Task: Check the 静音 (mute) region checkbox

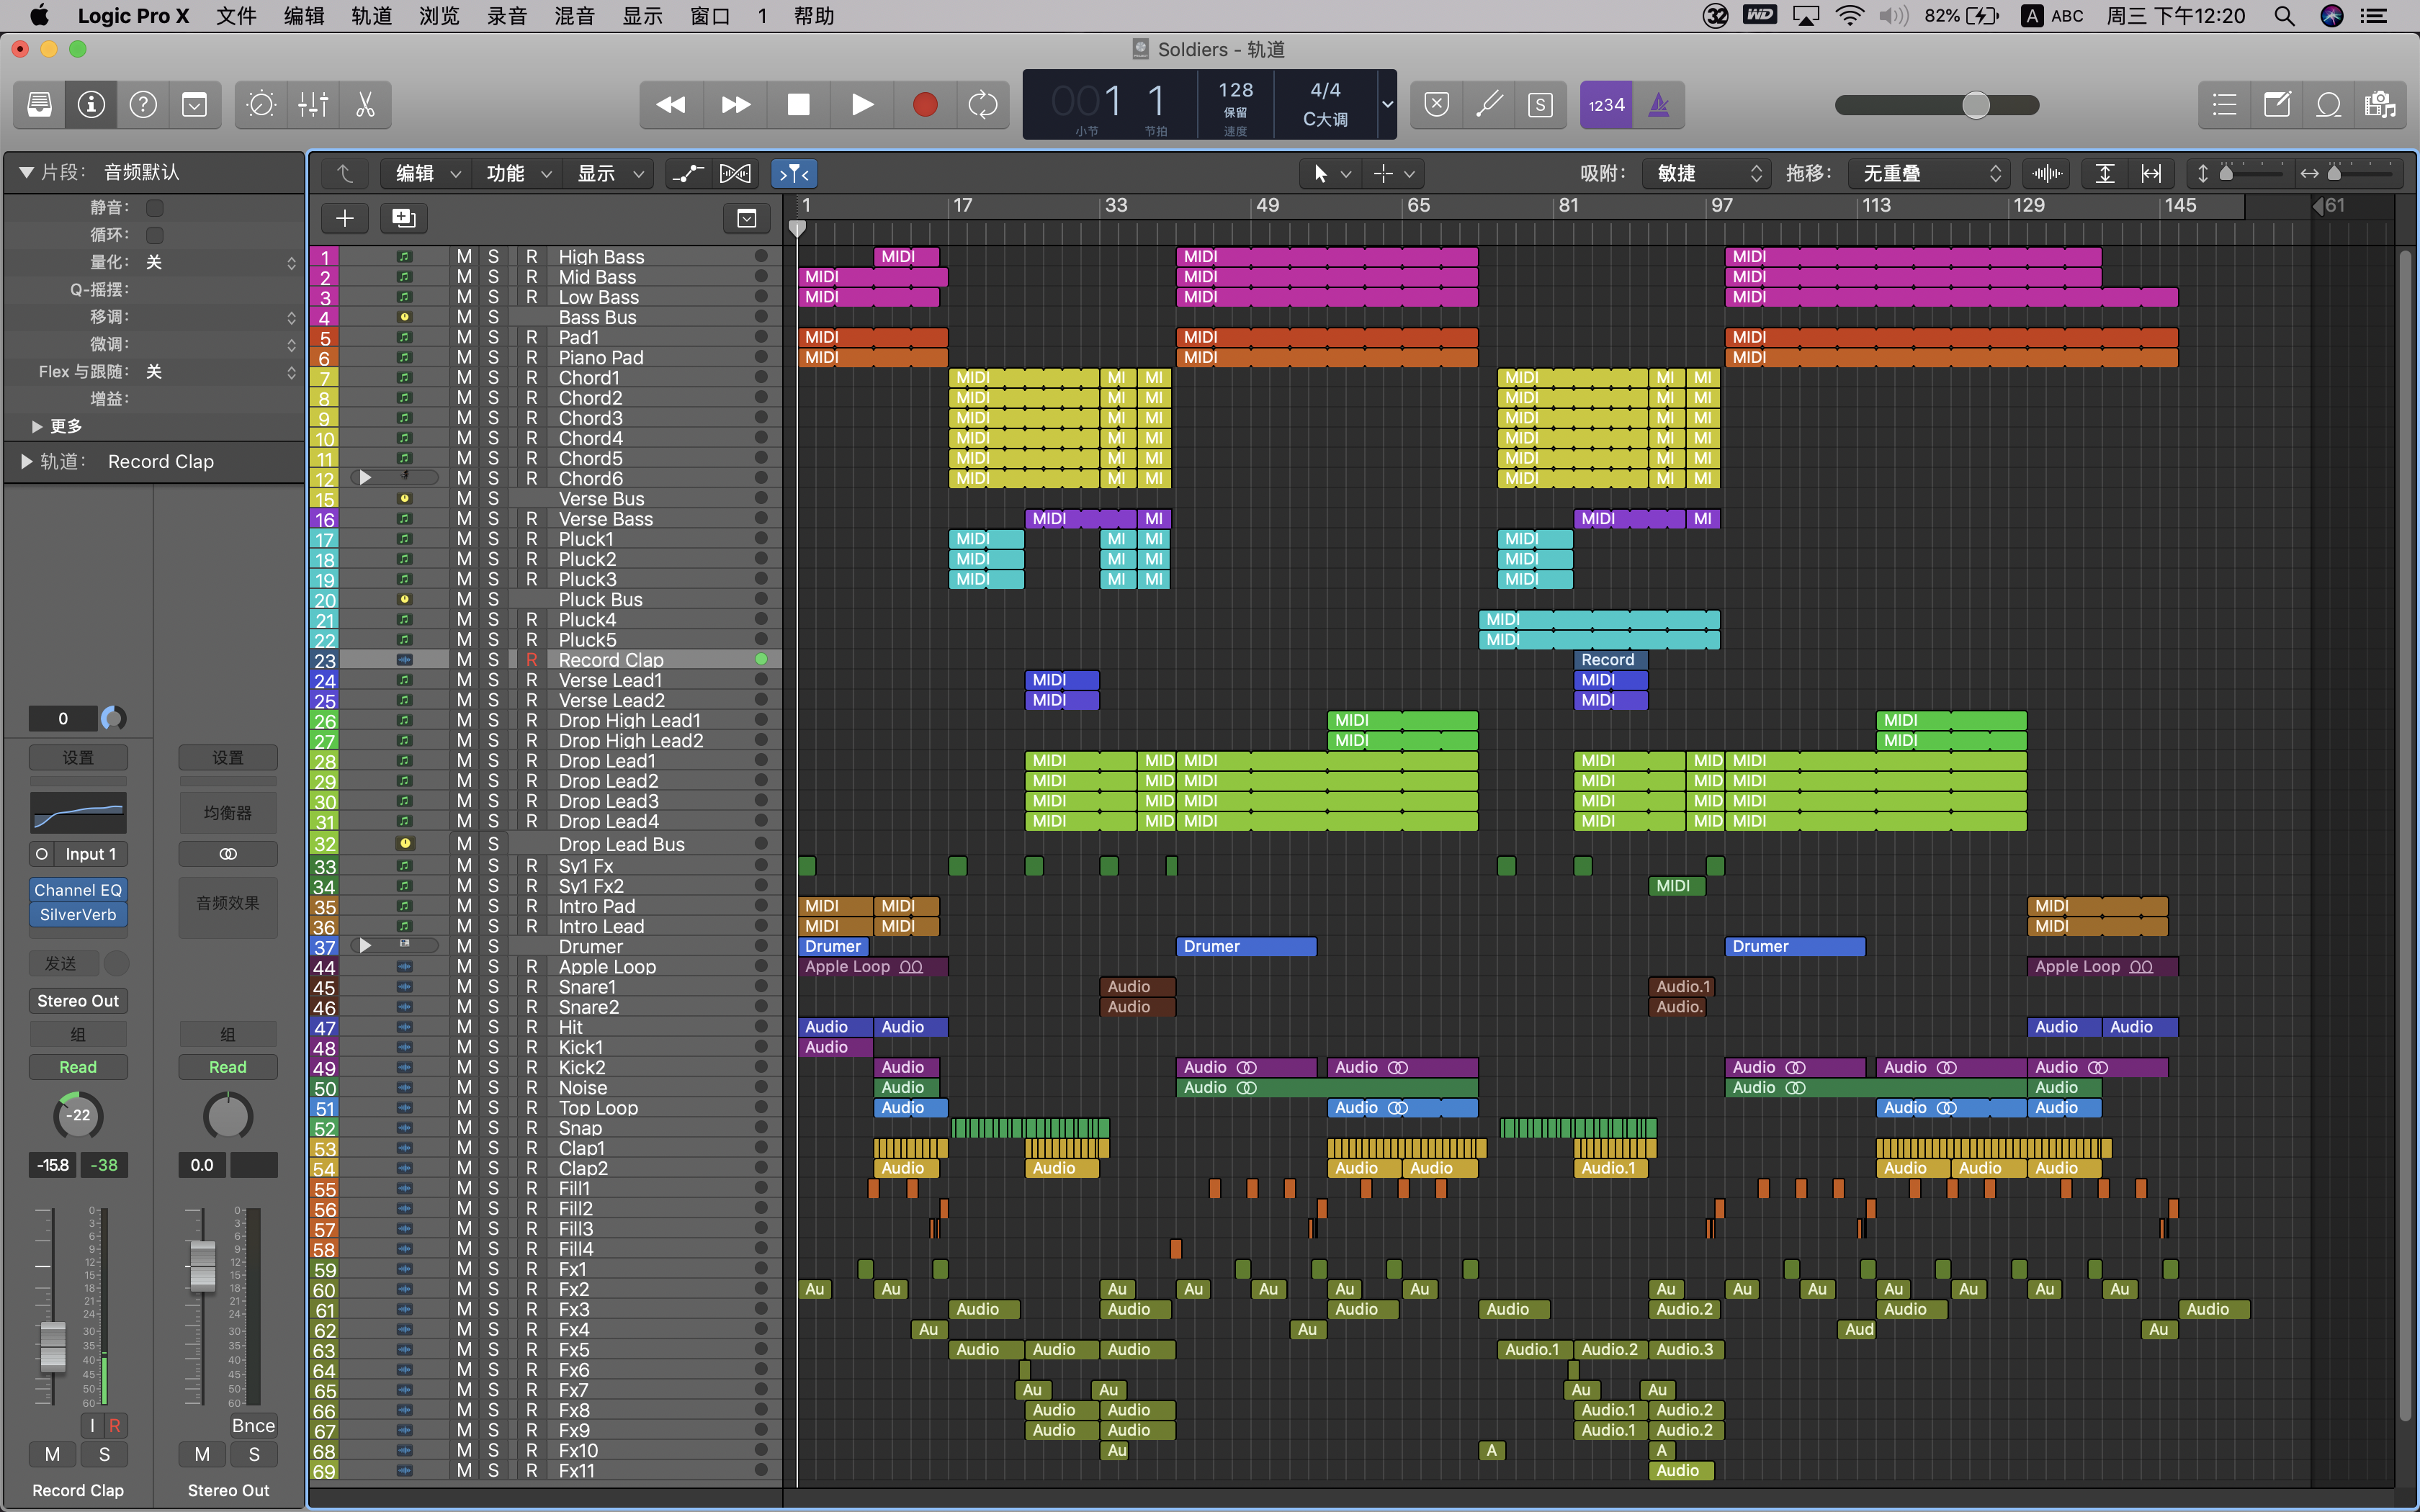Action: pyautogui.click(x=155, y=208)
